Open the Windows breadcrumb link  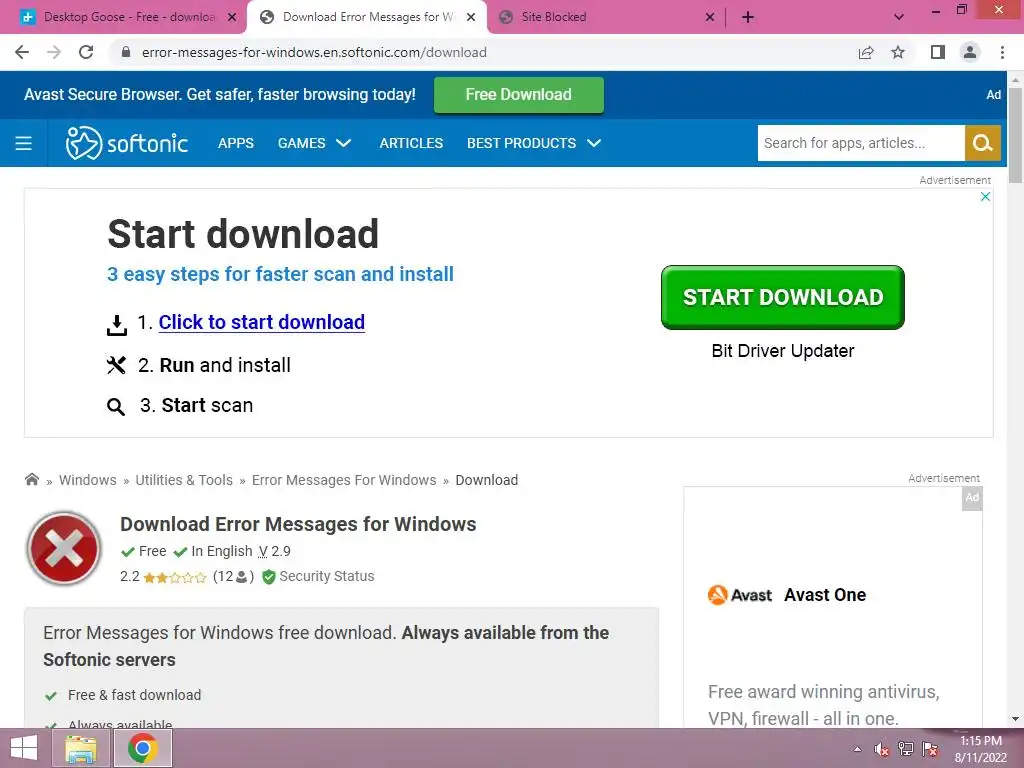[88, 480]
